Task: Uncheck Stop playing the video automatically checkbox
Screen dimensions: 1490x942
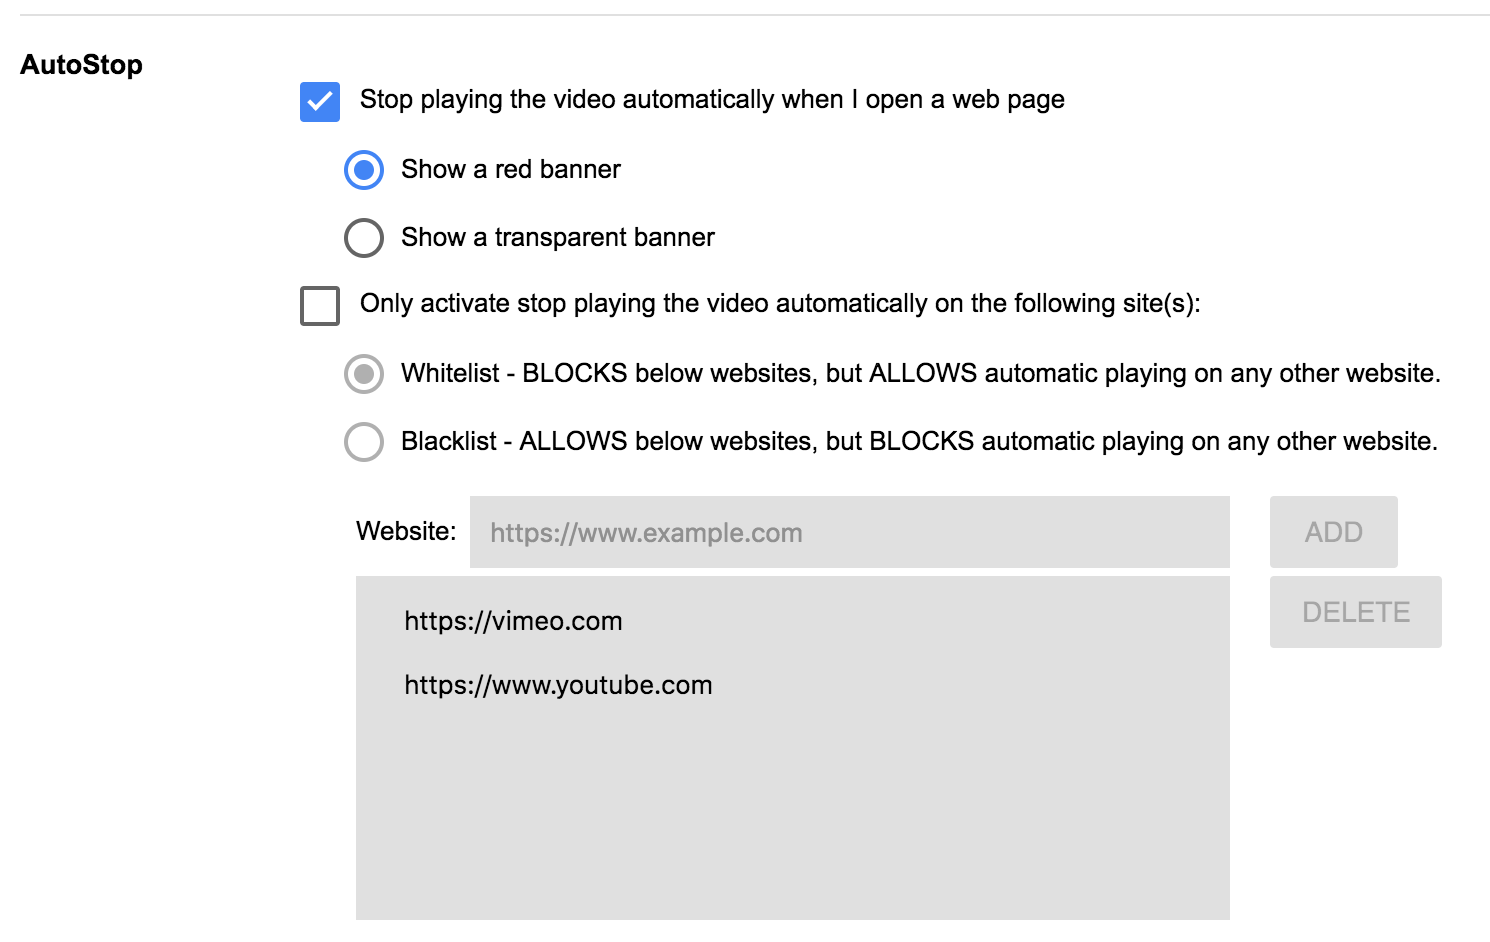Action: coord(320,102)
